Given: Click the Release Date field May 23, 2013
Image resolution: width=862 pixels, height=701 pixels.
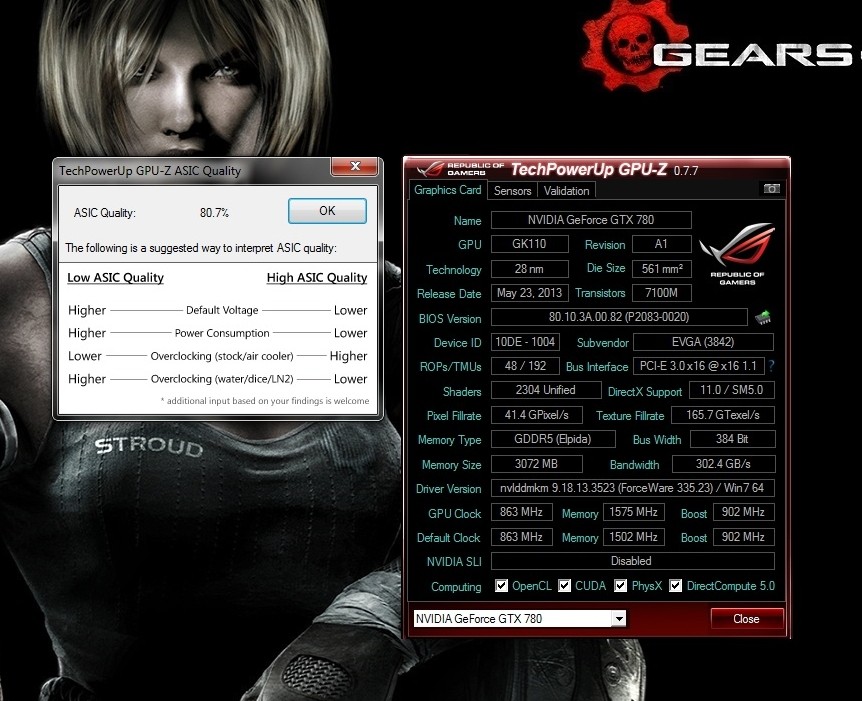Looking at the screenshot, I should pyautogui.click(x=529, y=293).
